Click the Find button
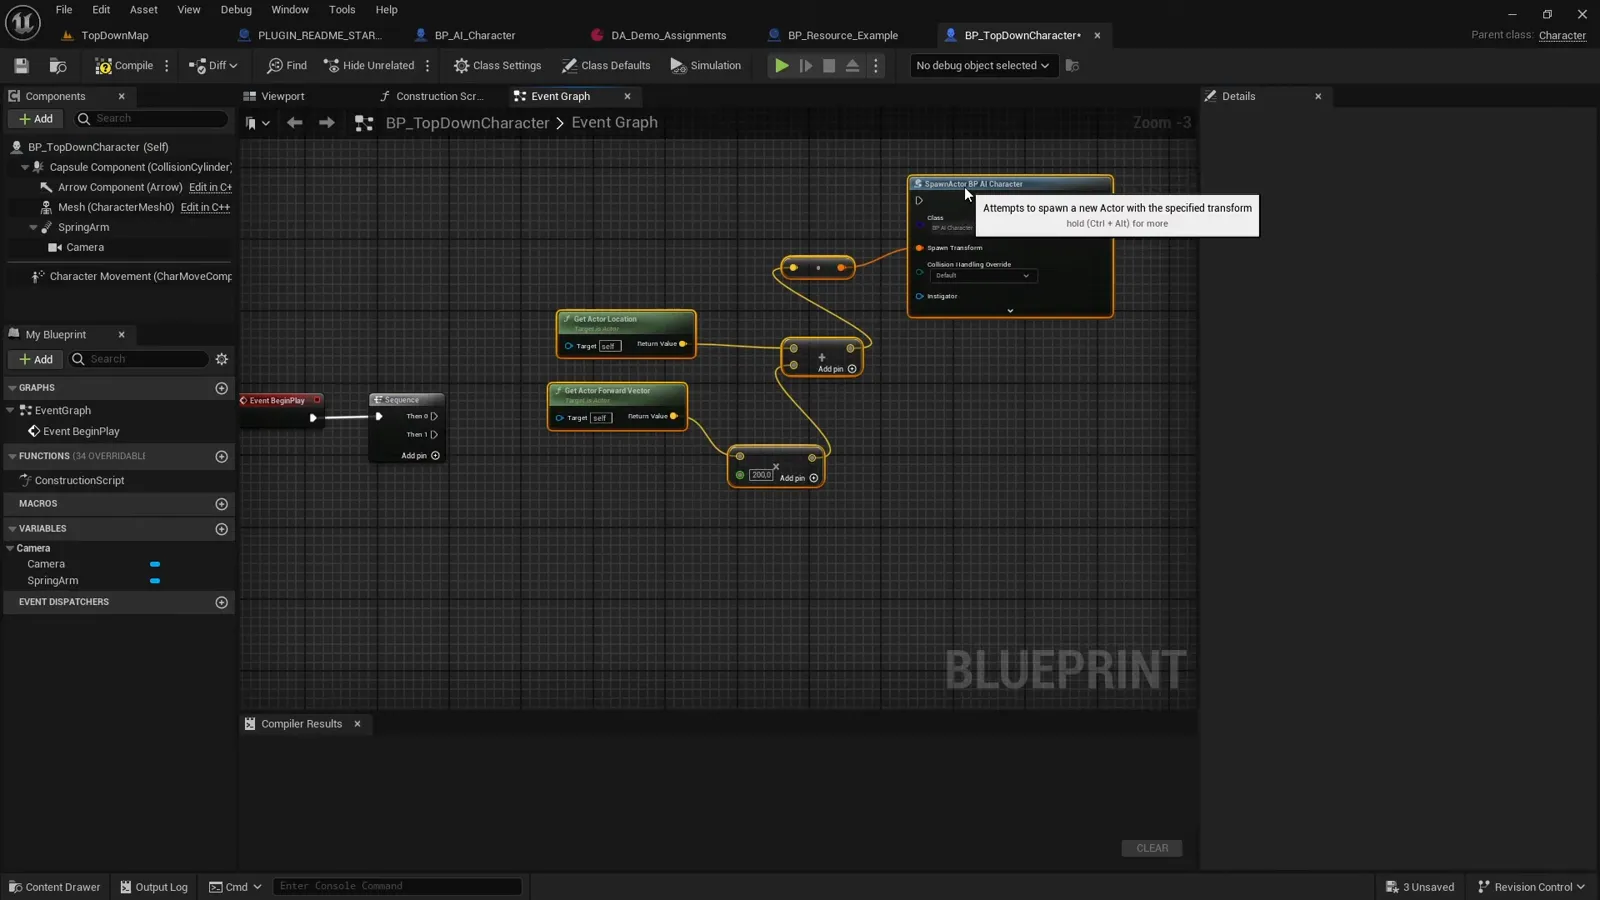1600x900 pixels. pyautogui.click(x=287, y=66)
